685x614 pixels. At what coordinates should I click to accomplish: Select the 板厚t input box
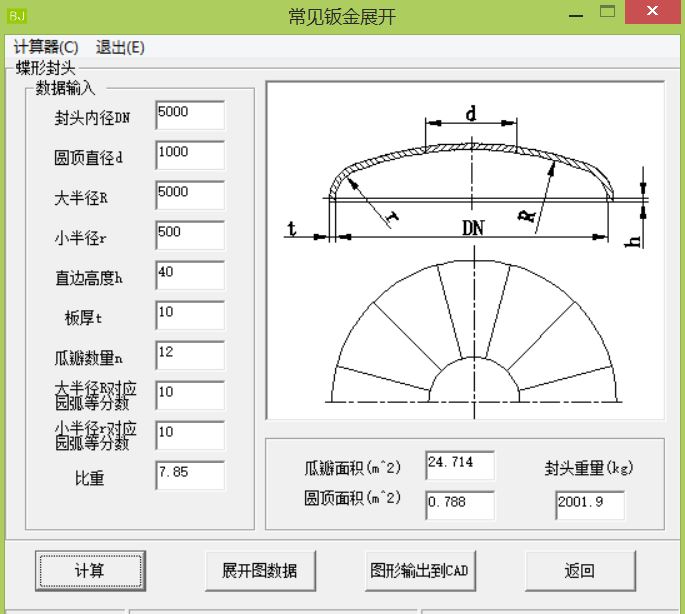coord(190,315)
